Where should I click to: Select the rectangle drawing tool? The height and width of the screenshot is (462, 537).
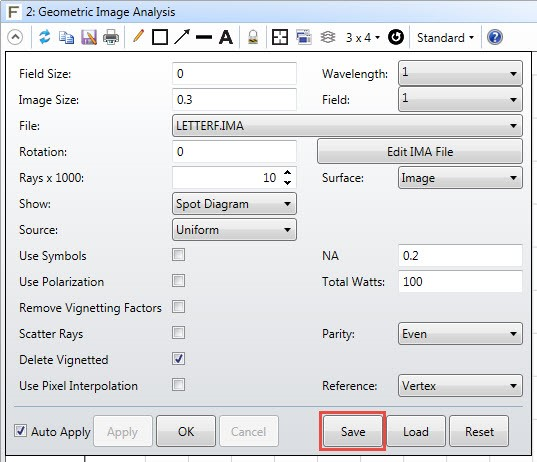160,37
